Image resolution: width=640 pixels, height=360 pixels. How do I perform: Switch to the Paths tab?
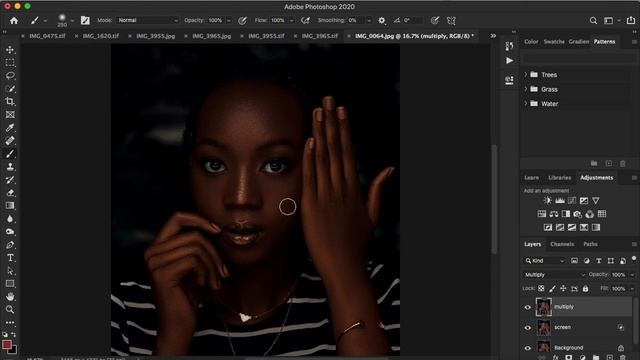590,244
